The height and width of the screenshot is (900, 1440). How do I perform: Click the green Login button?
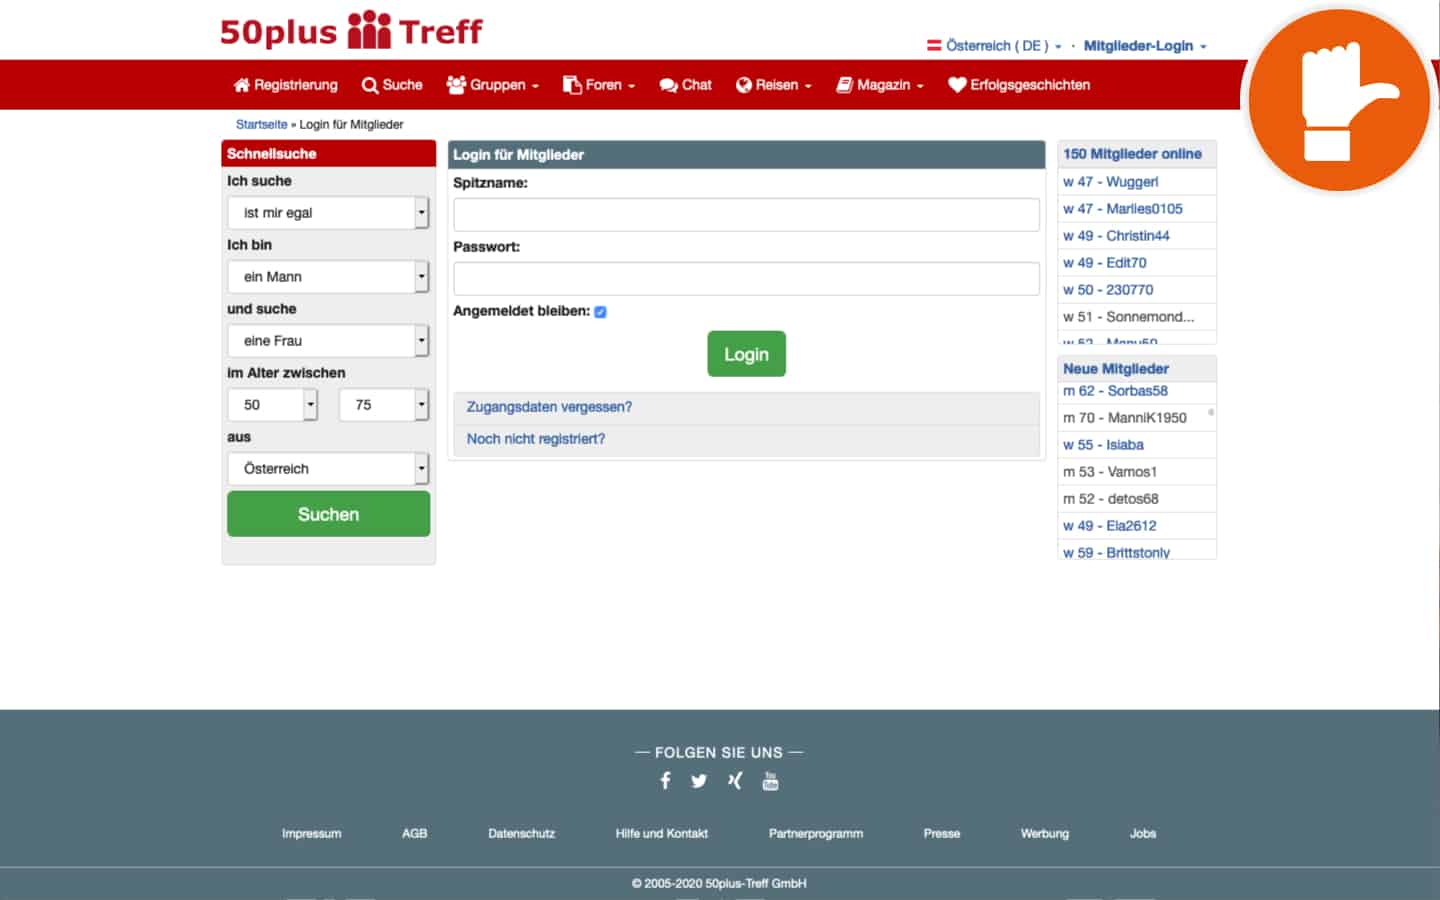point(746,354)
